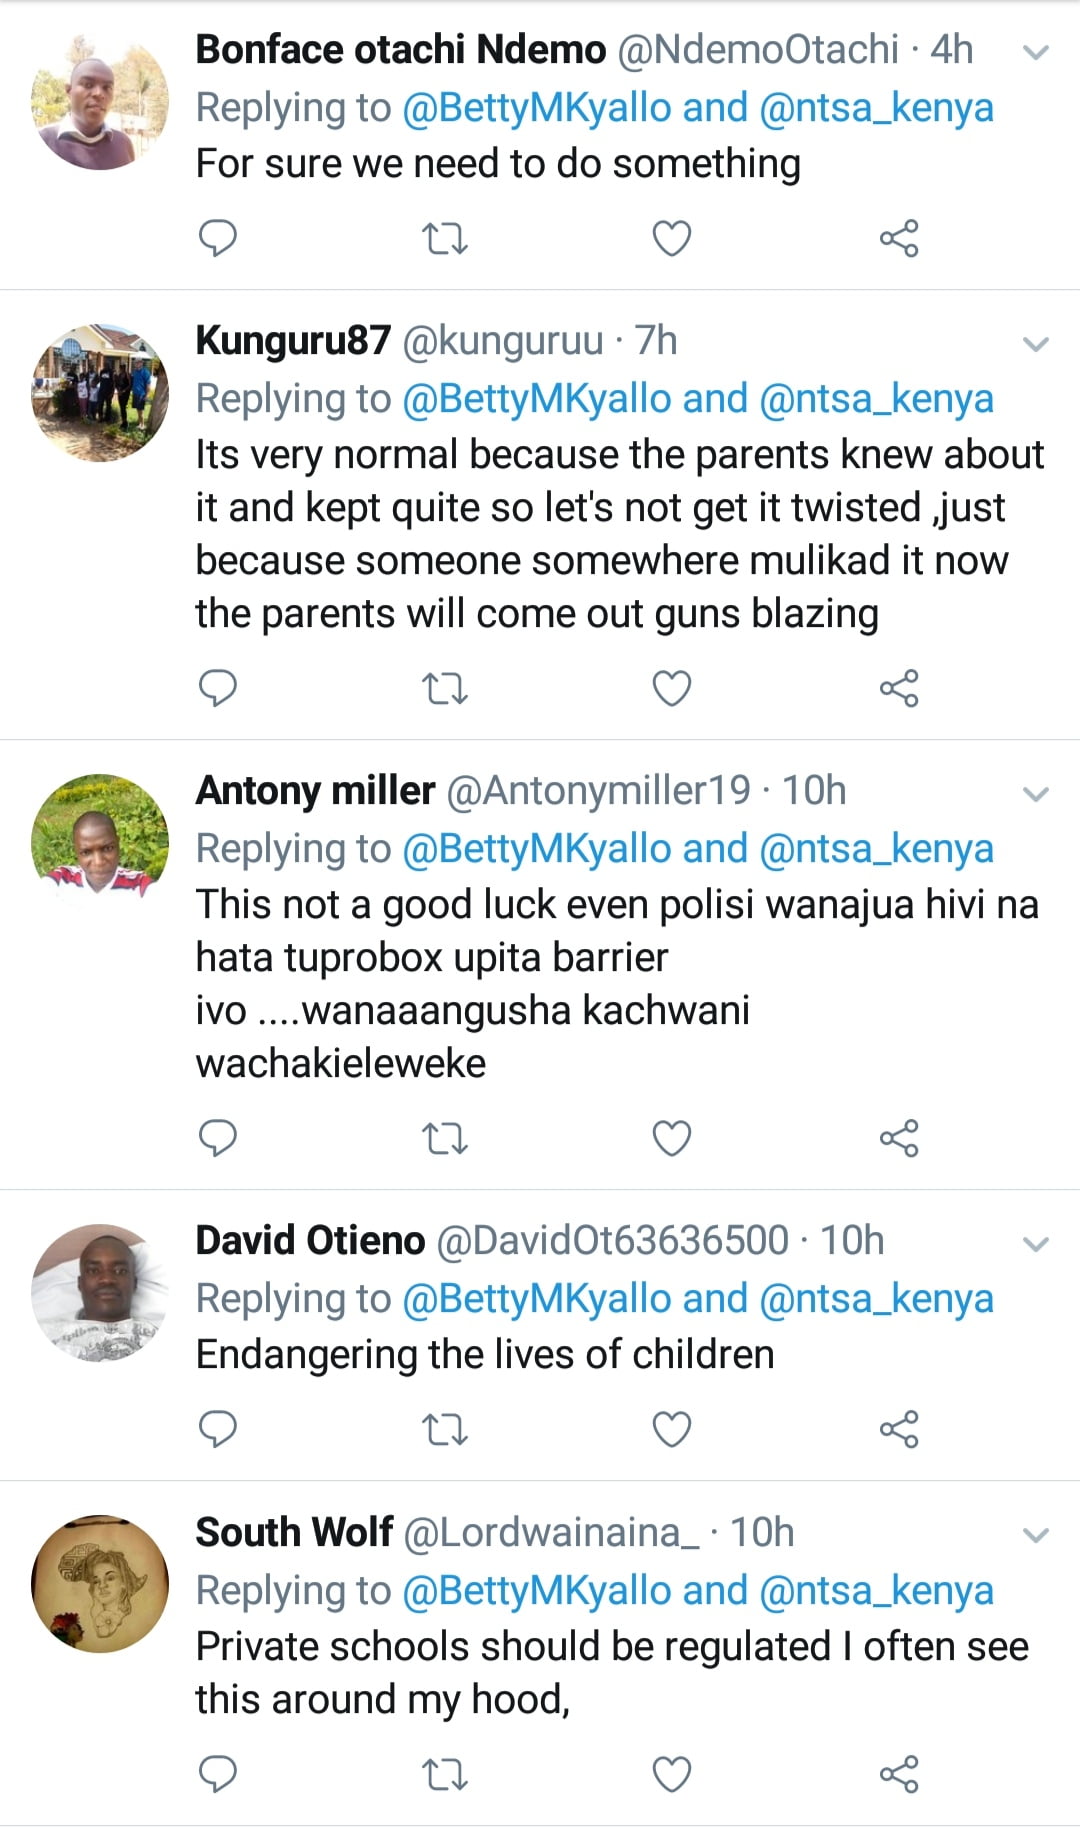This screenshot has height=1829, width=1080.
Task: Reply to Antony miller's tweet
Action: (218, 1139)
